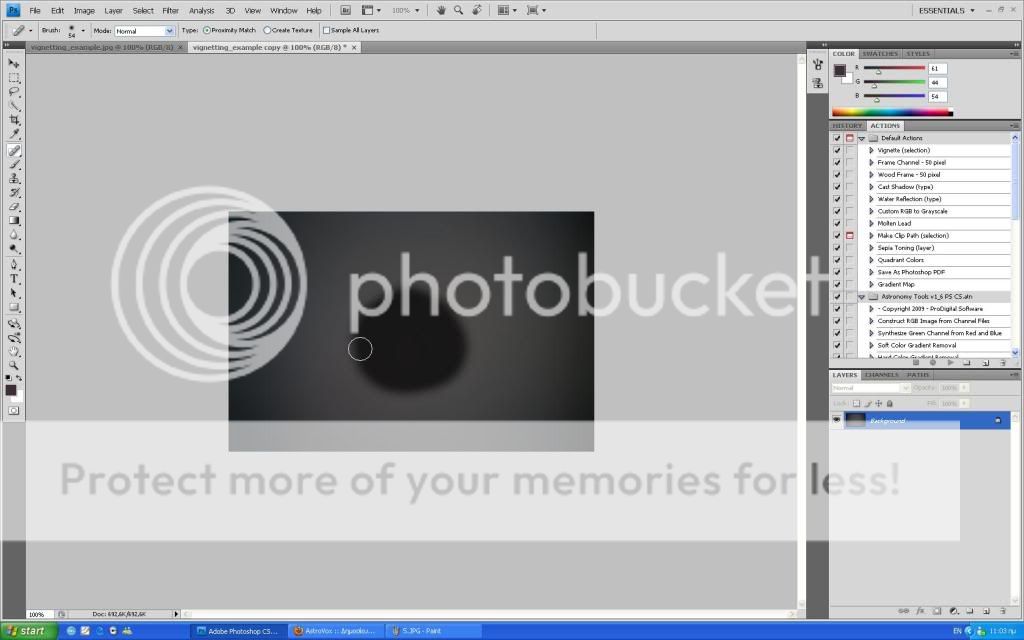Switch to the Channels tab
This screenshot has width=1024, height=640.
(x=881, y=375)
